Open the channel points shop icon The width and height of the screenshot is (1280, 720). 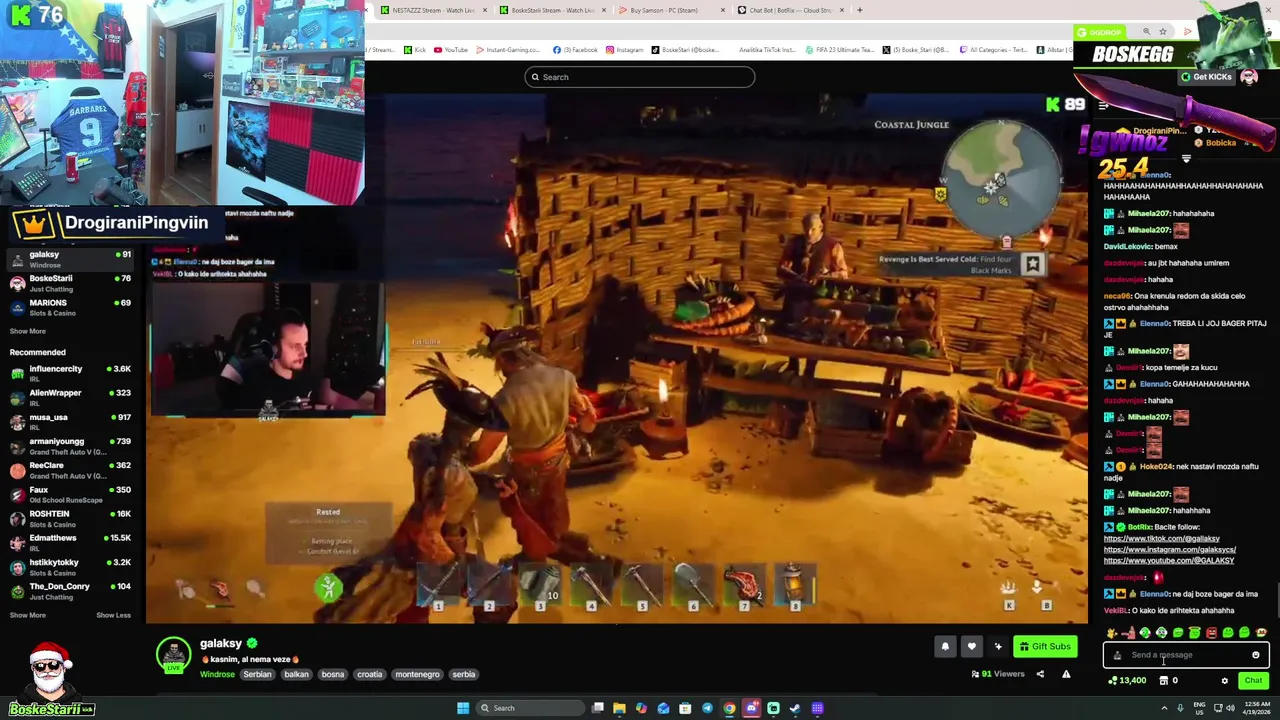coord(1164,681)
